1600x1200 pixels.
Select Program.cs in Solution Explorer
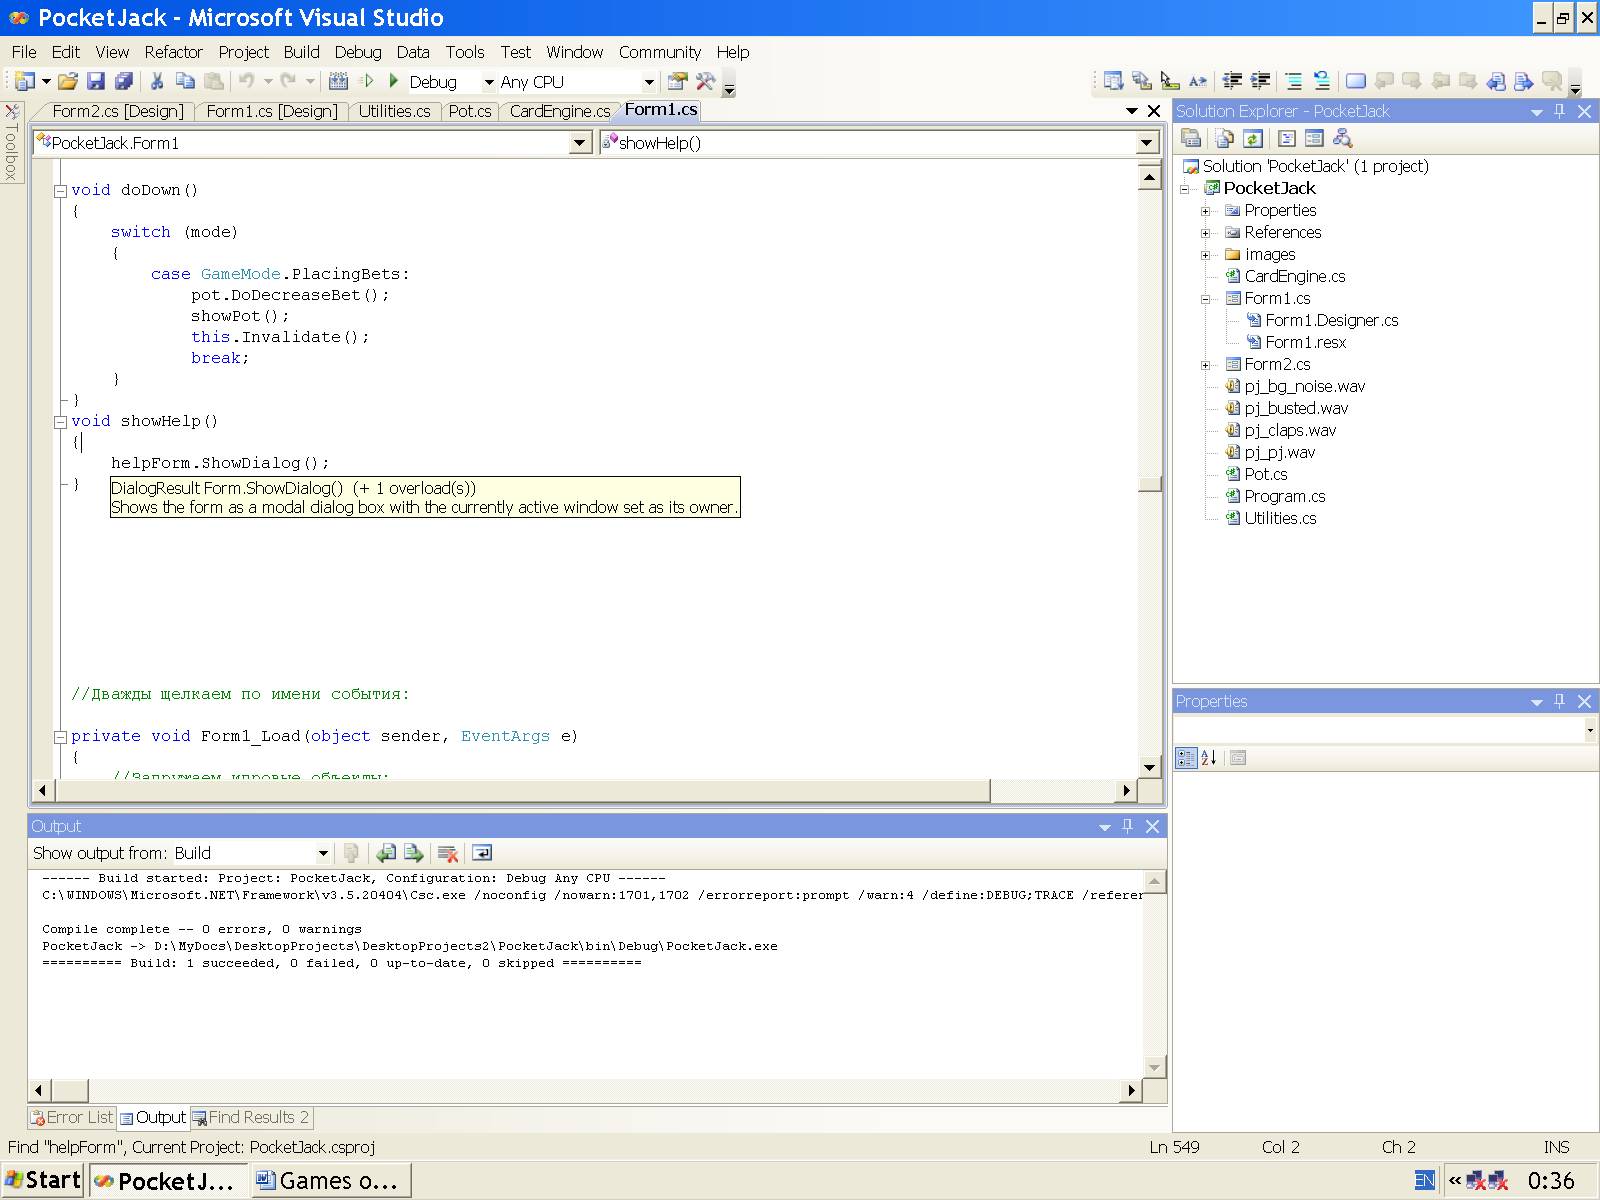pyautogui.click(x=1284, y=497)
